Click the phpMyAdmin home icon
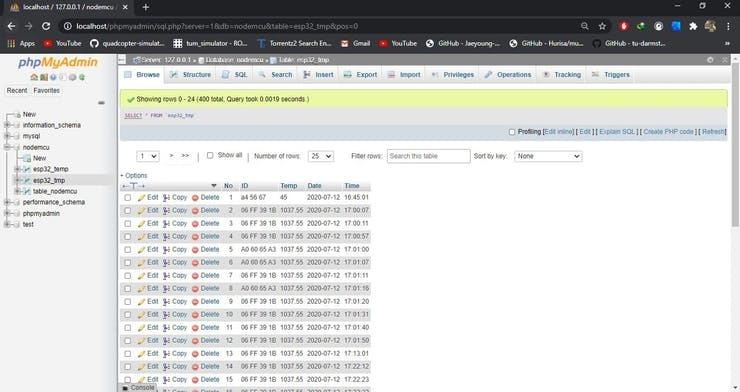The width and height of the screenshot is (740, 392). [x=34, y=77]
